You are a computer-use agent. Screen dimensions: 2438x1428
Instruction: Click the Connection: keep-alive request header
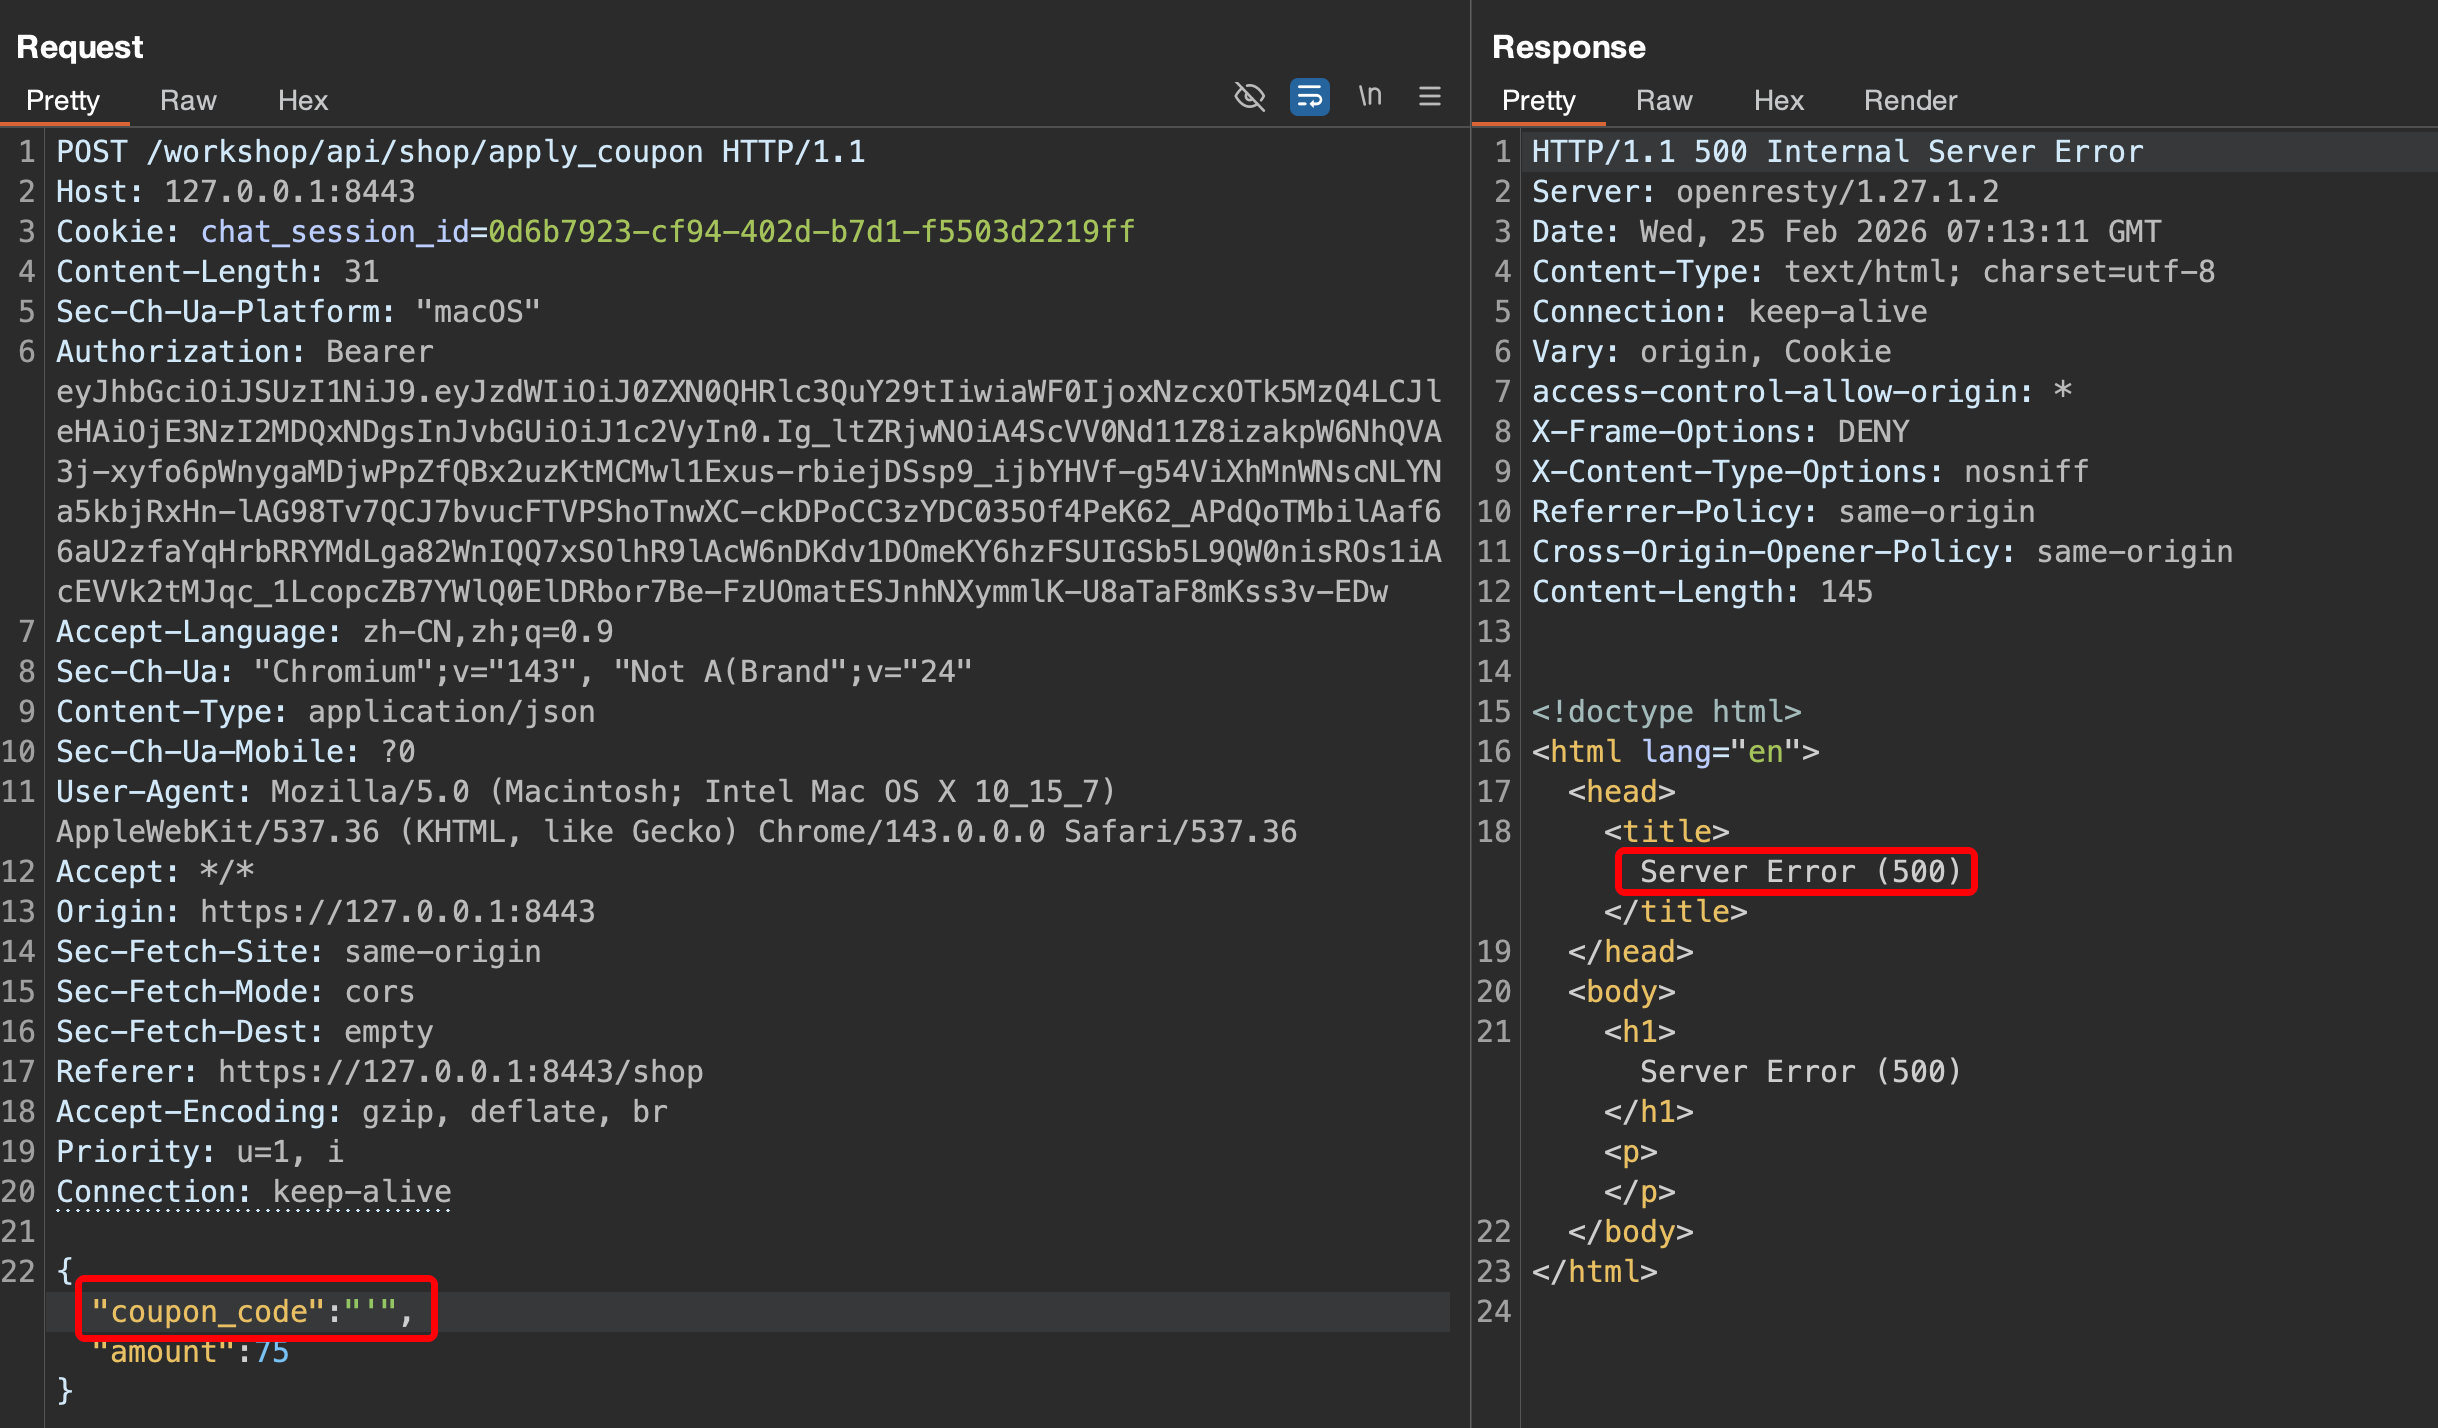coord(253,1192)
